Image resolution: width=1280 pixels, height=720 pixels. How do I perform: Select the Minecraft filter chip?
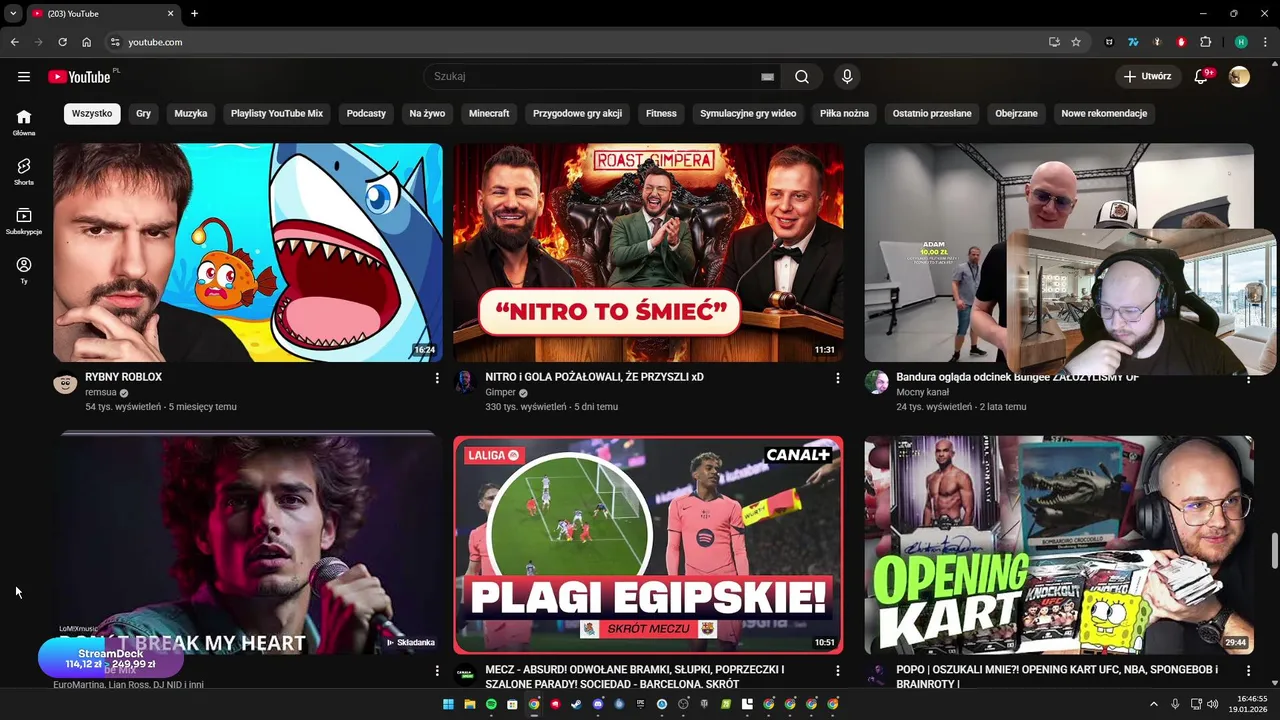[489, 114]
